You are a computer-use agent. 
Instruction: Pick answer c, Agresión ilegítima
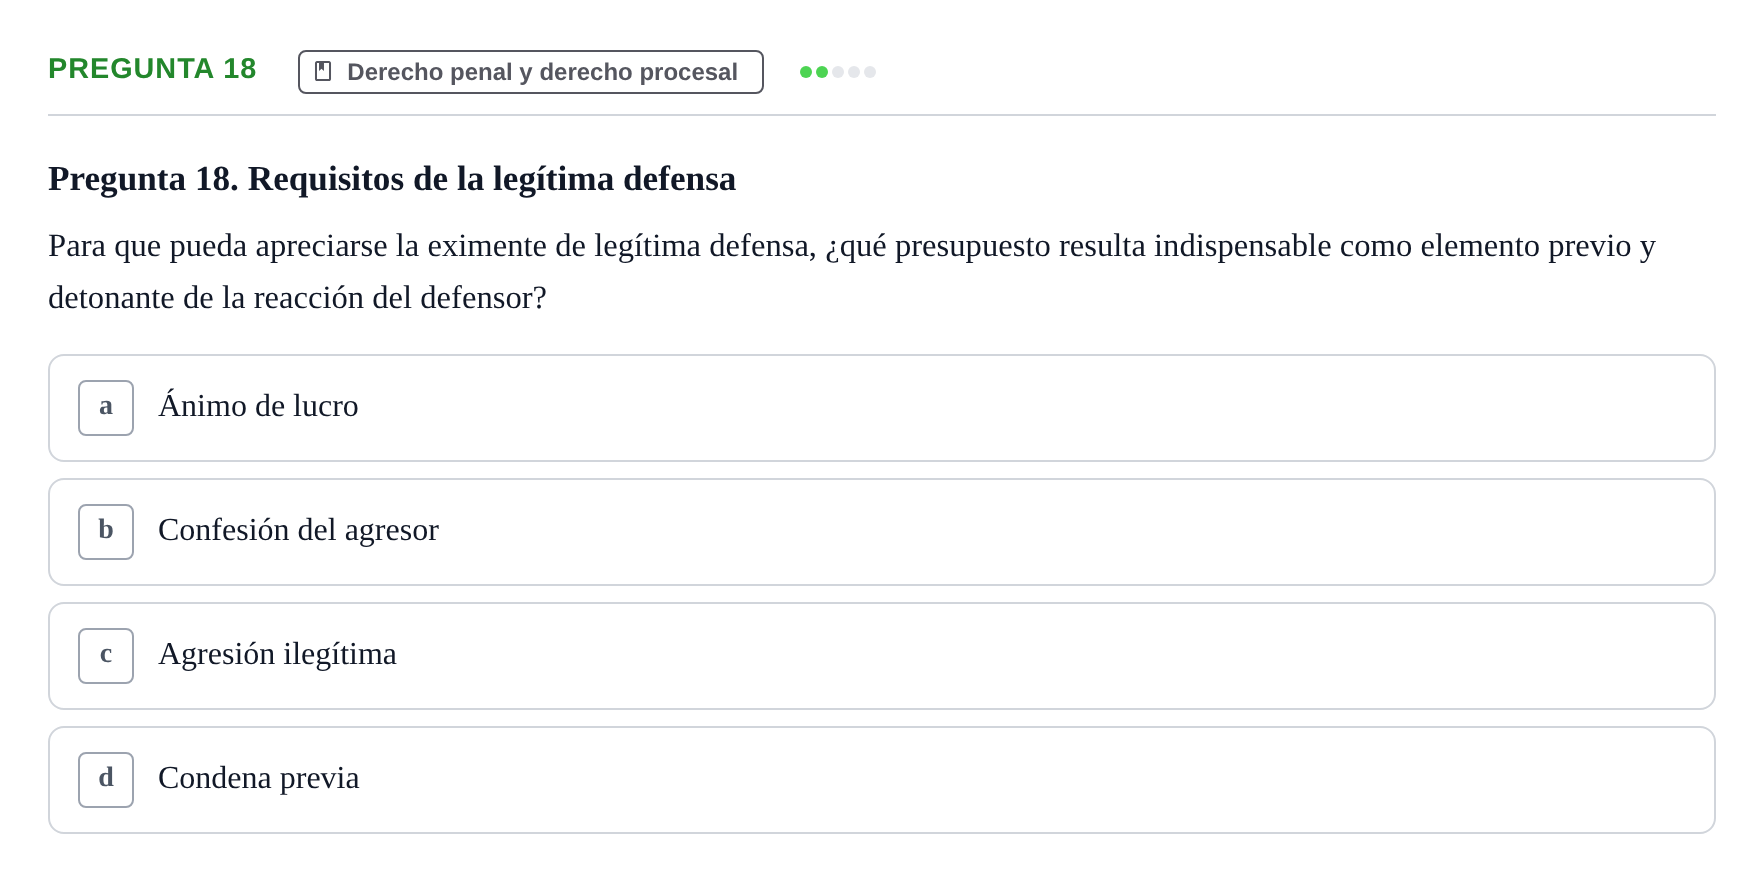(882, 656)
